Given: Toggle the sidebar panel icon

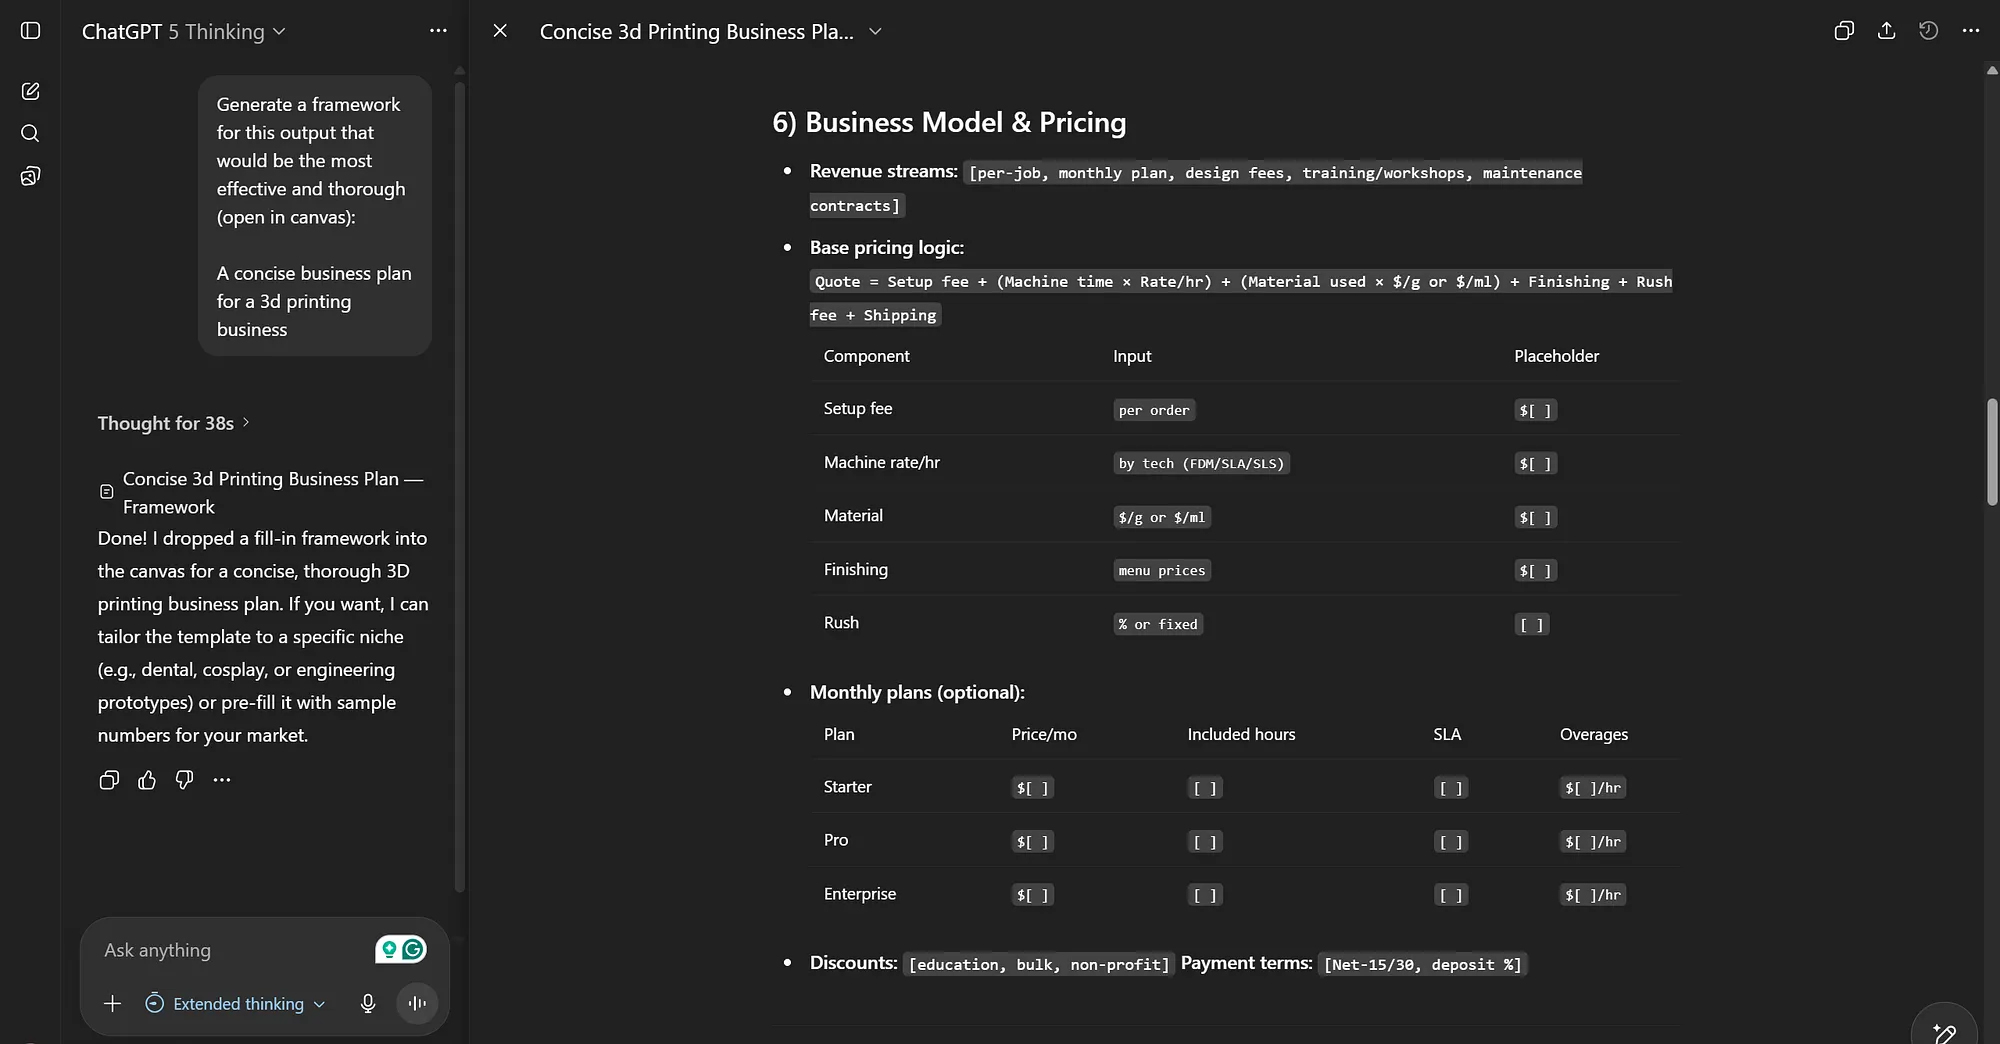Looking at the screenshot, I should (30, 31).
